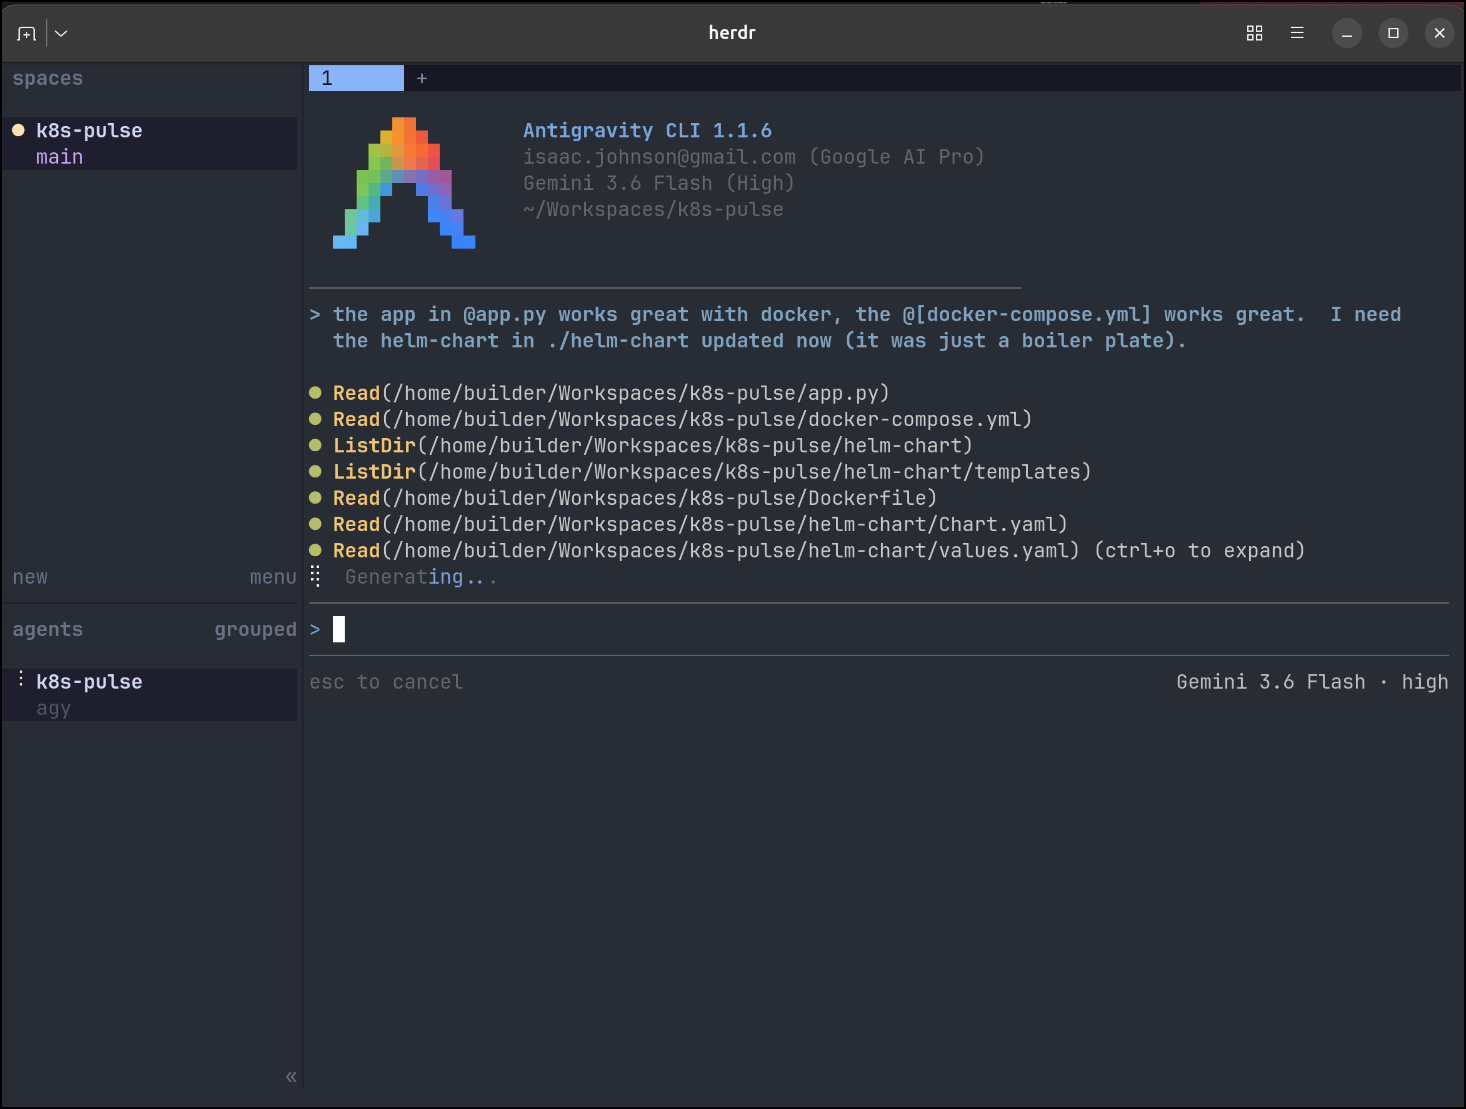Click the new space button
Screen dimensions: 1466x1109
point(30,577)
